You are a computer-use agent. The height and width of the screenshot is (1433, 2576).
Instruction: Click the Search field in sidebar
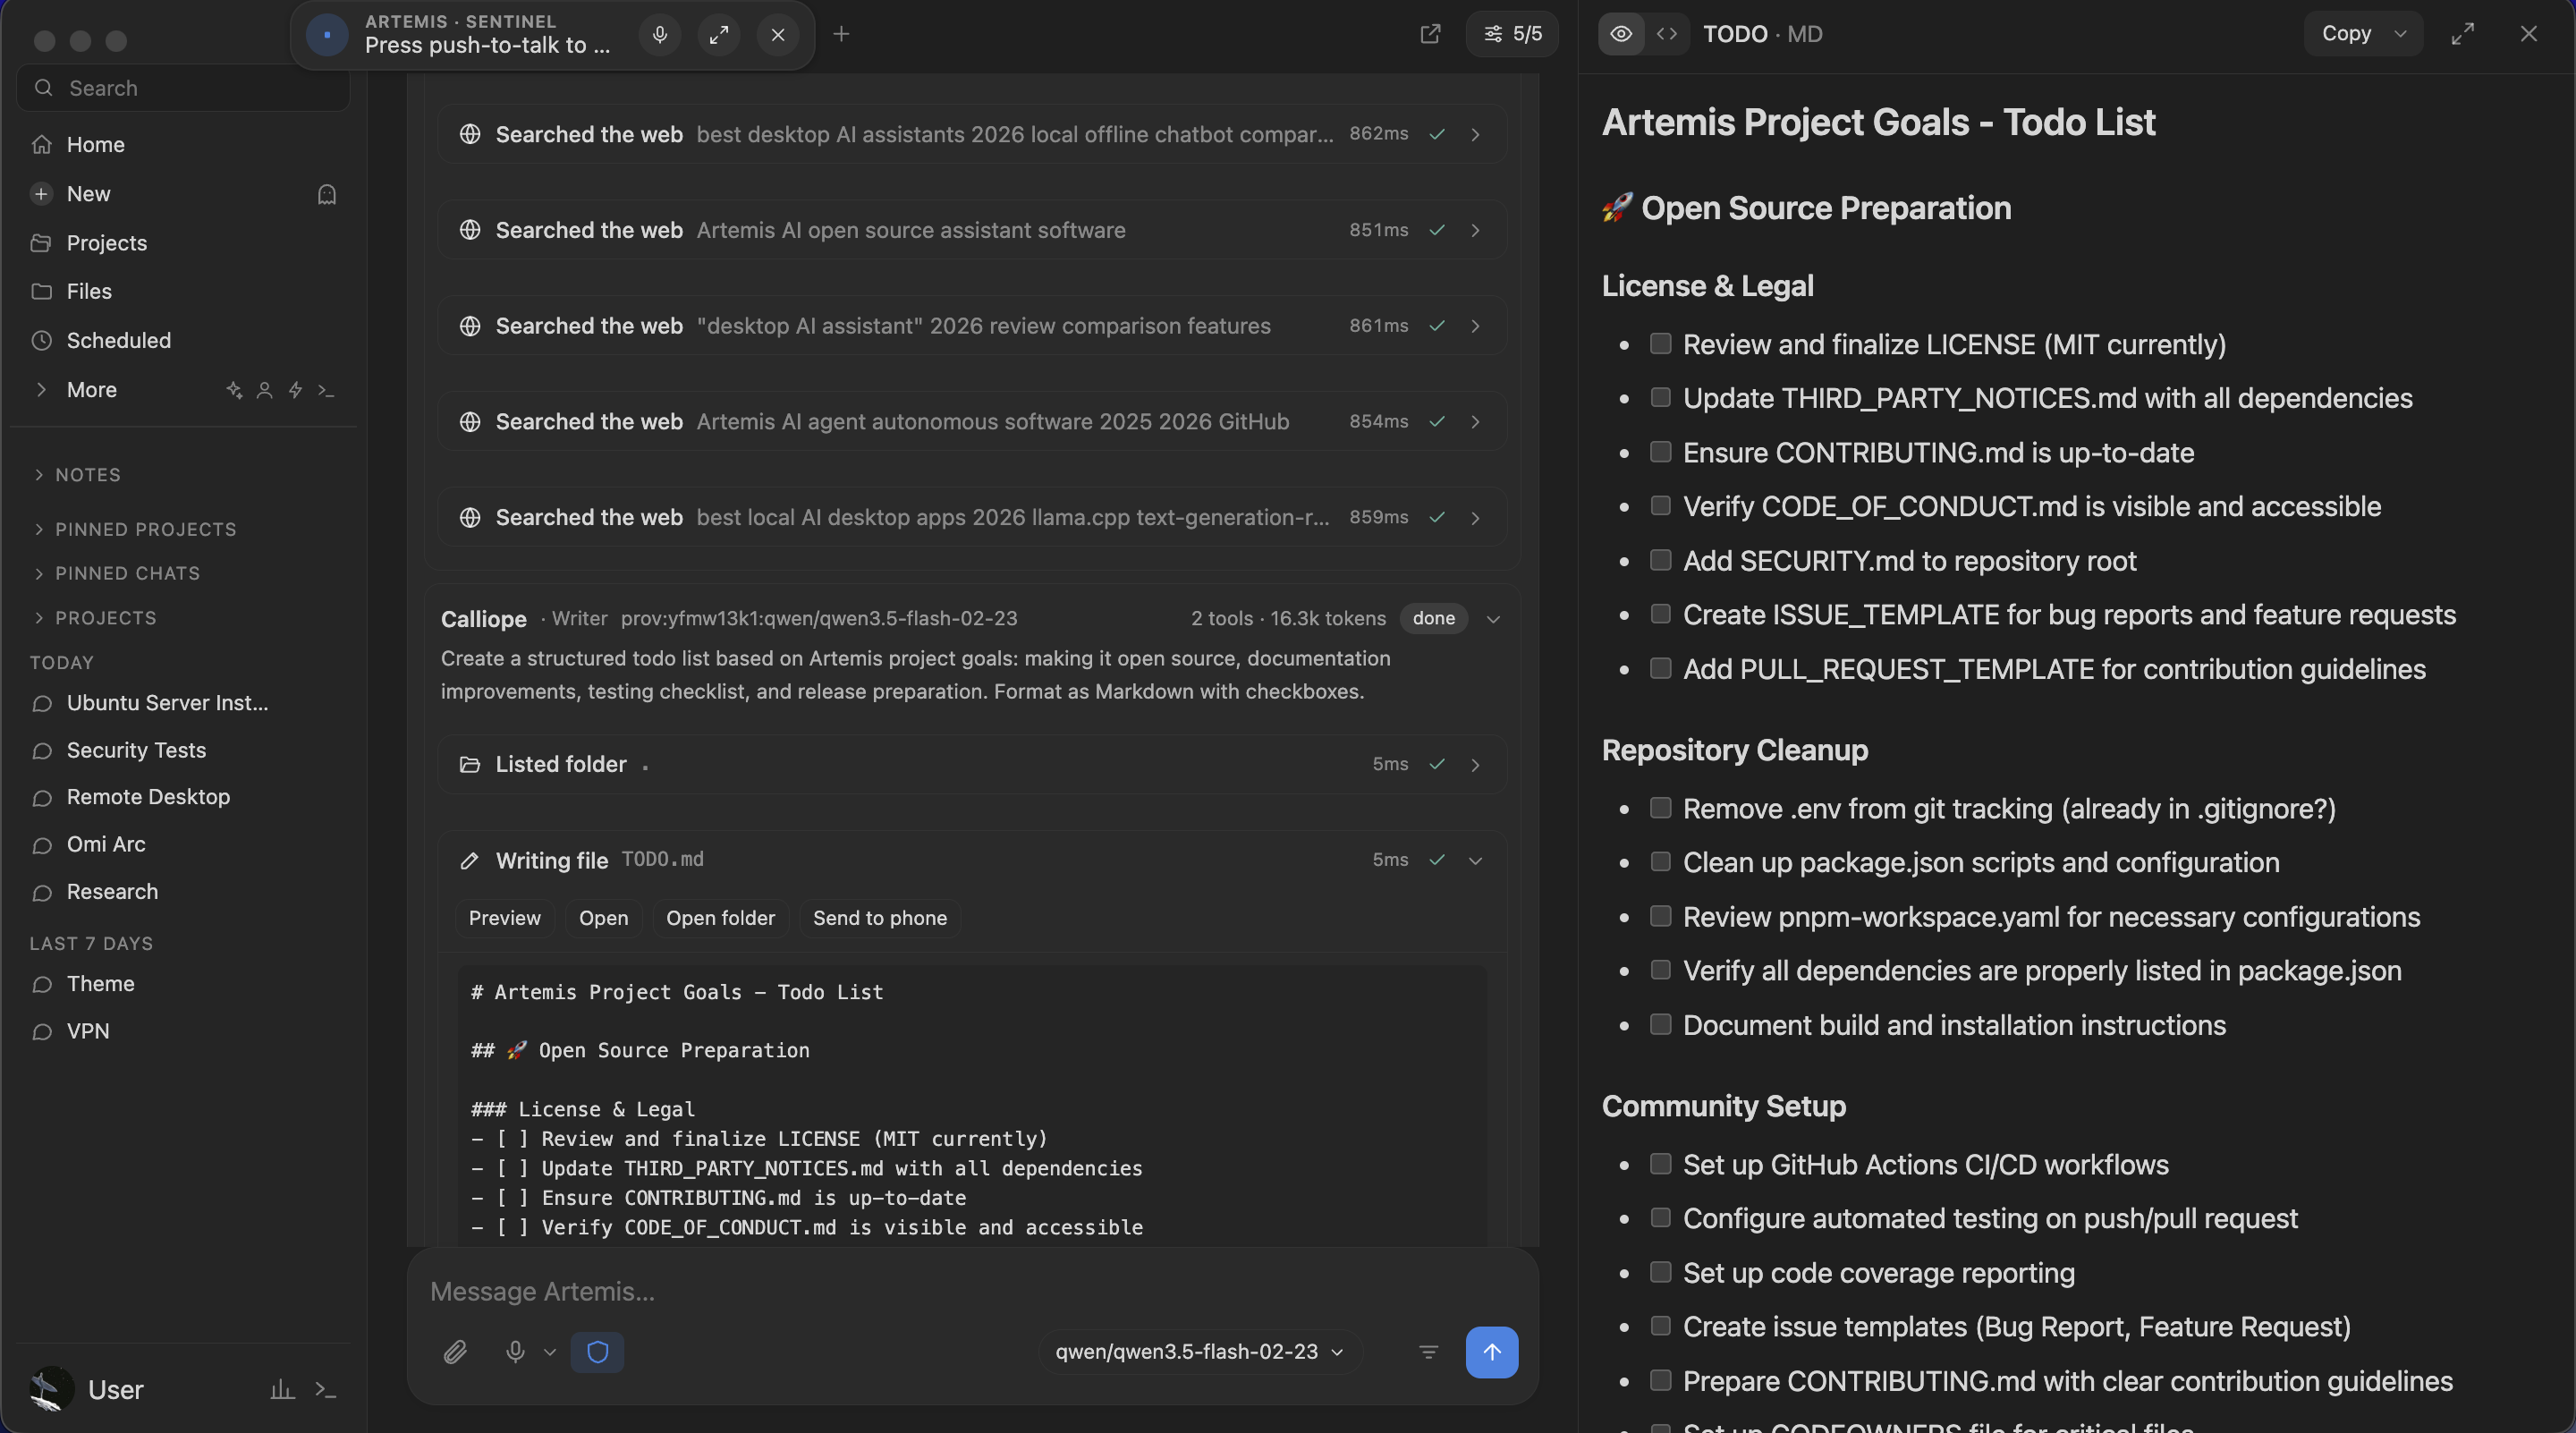coord(184,88)
